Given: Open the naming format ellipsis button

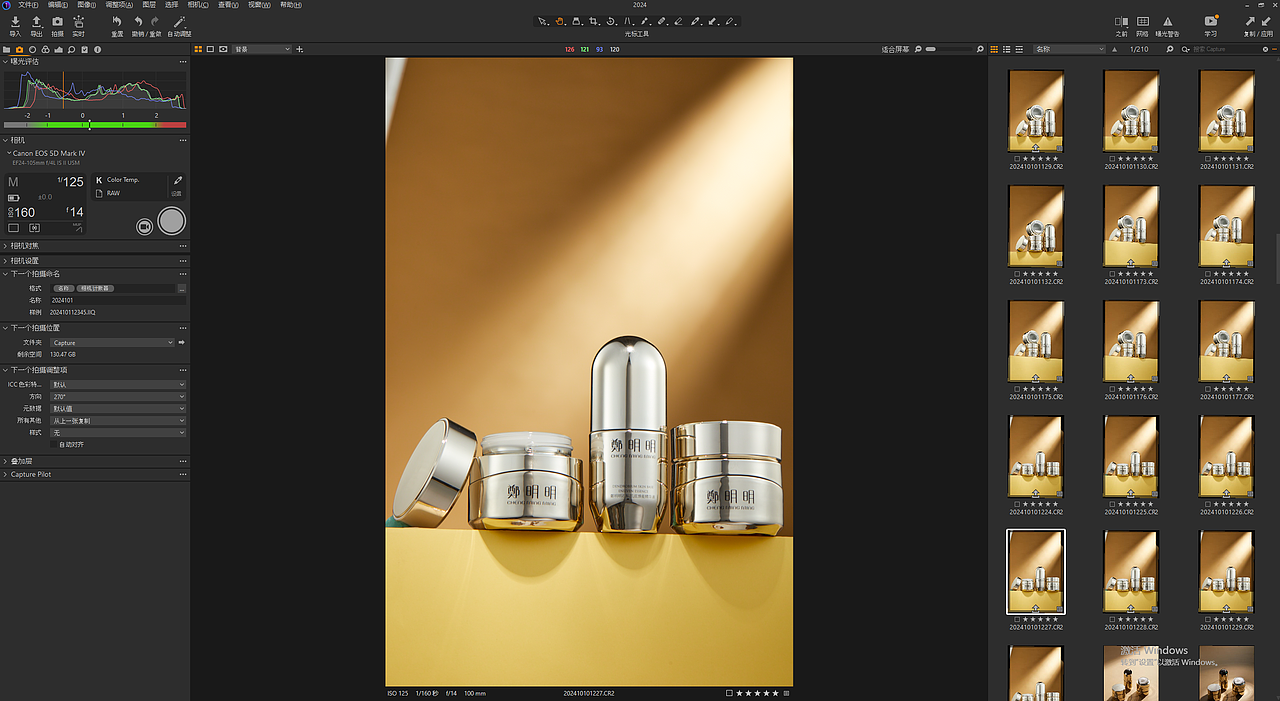Looking at the screenshot, I should [x=181, y=288].
